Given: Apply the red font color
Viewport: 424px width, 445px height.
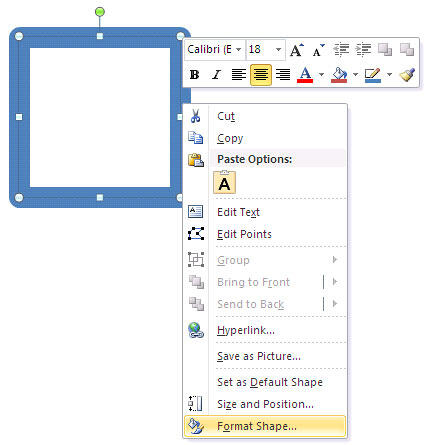Looking at the screenshot, I should tap(305, 75).
